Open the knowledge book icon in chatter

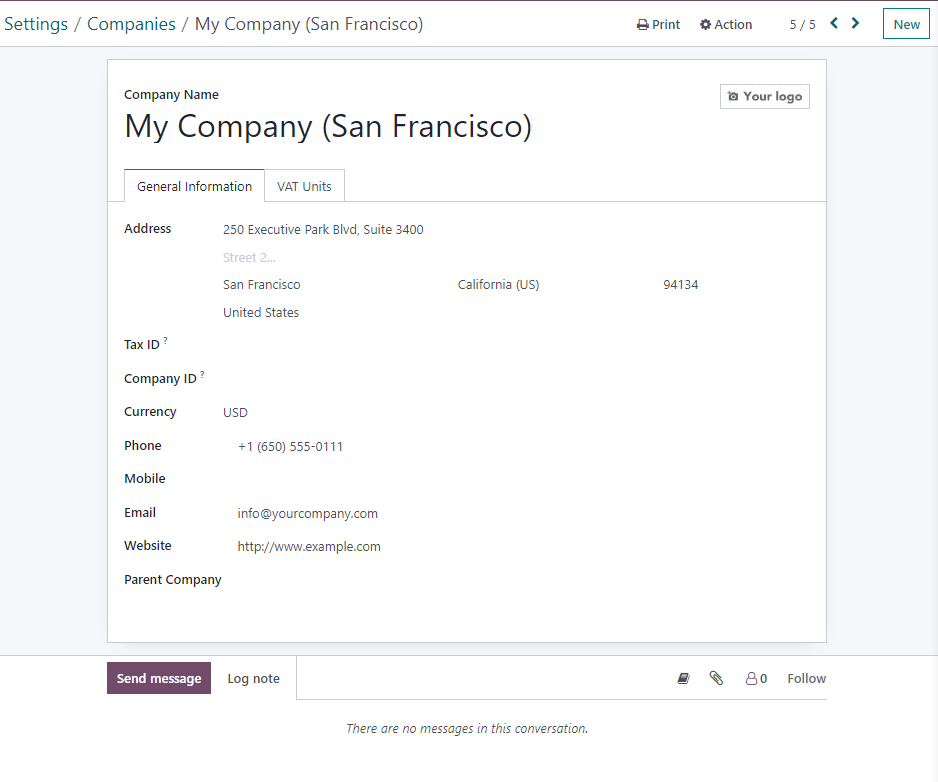[x=683, y=678]
